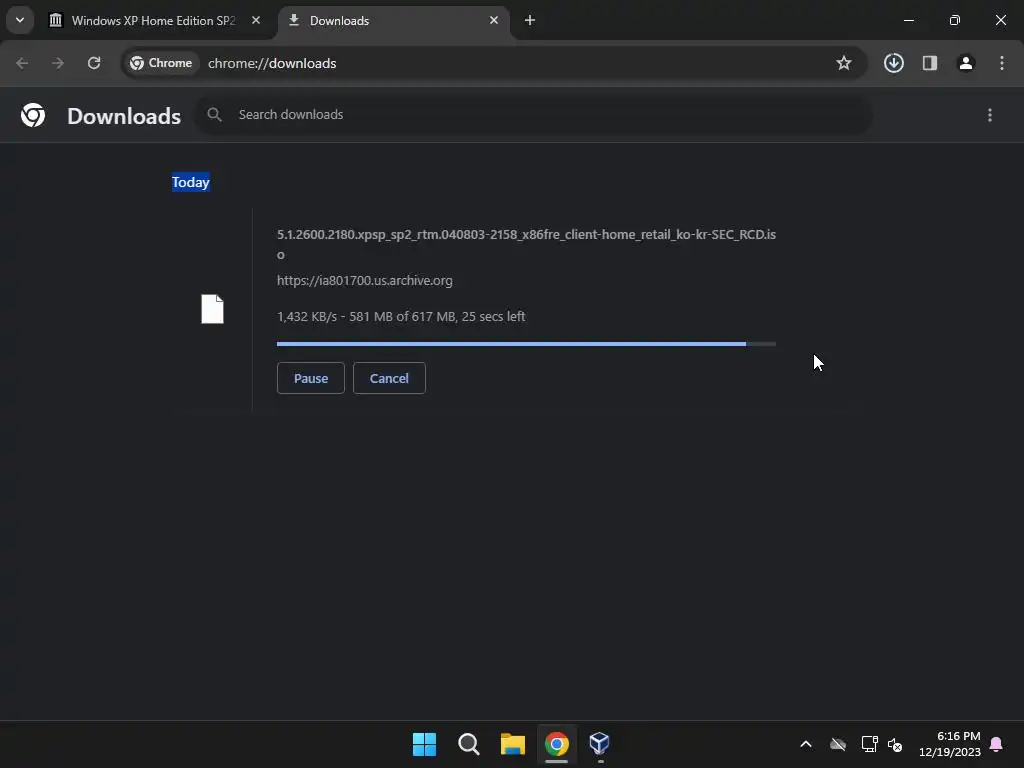The width and height of the screenshot is (1024, 768).
Task: Click the search magnifier icon in Downloads
Action: tap(214, 115)
